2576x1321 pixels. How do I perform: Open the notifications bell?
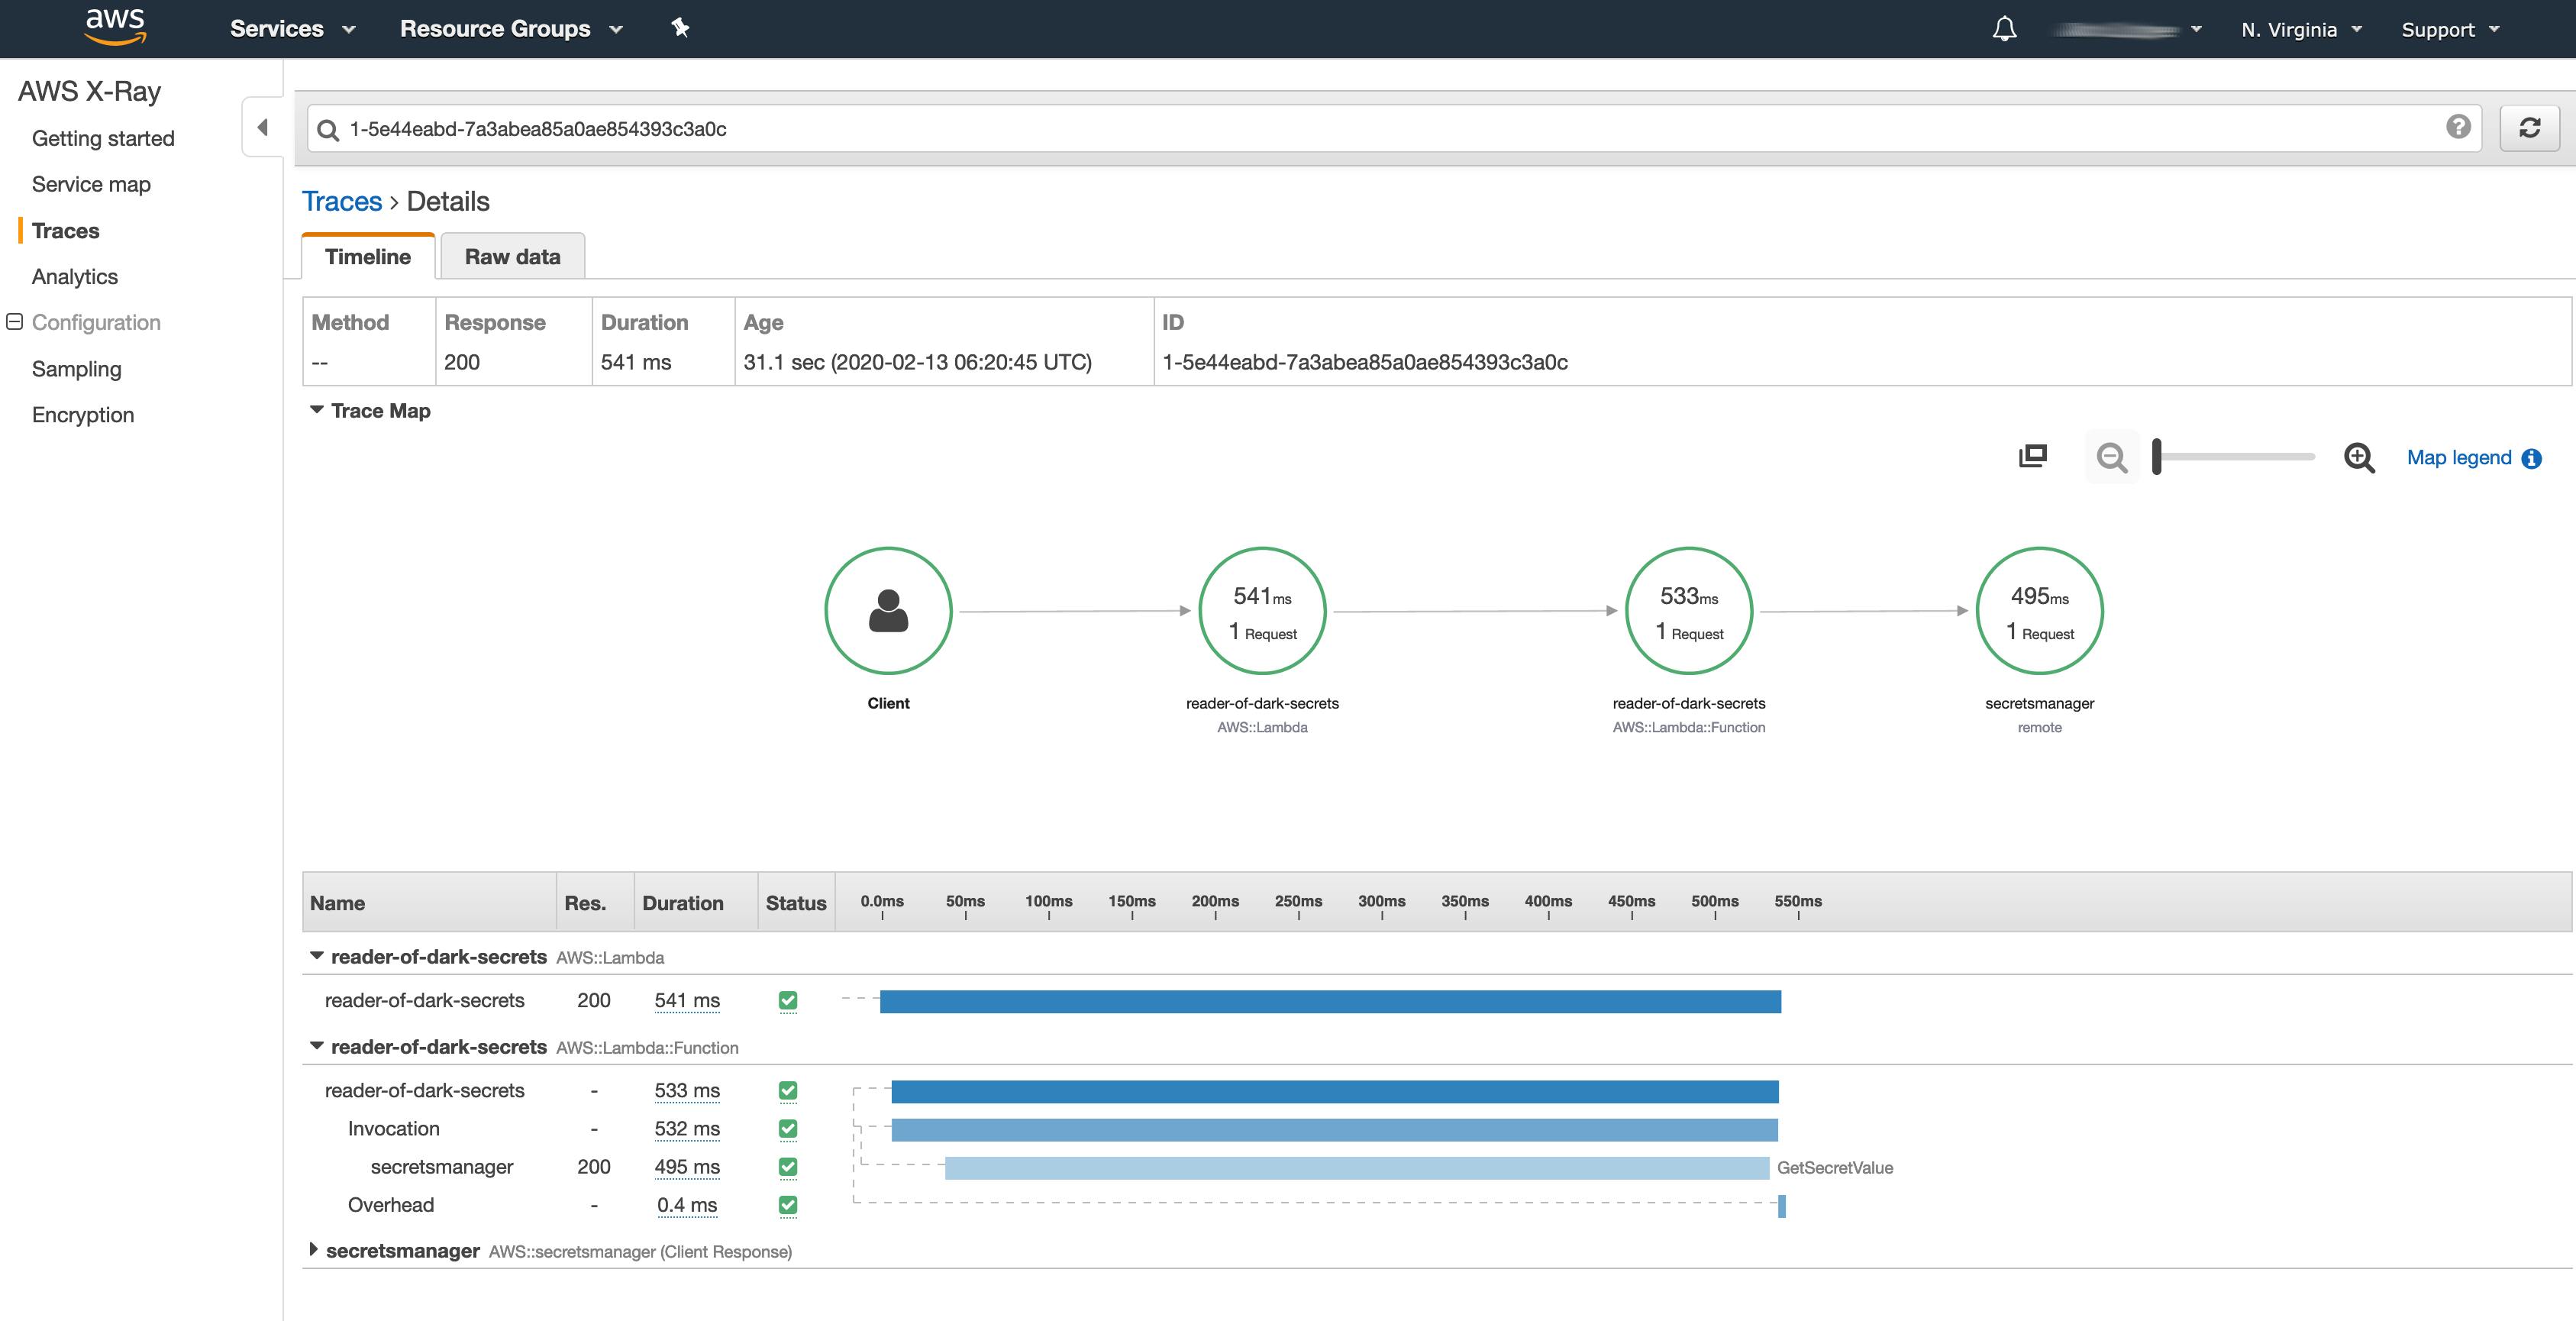(x=2004, y=29)
